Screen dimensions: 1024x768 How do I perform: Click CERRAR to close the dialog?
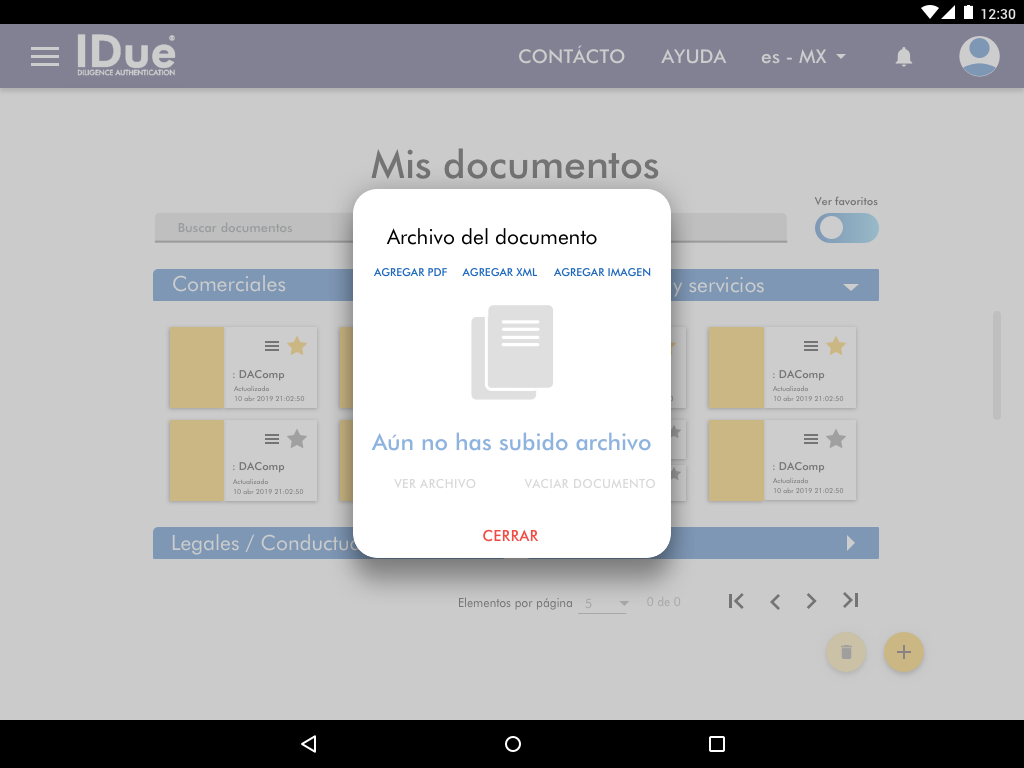point(511,536)
